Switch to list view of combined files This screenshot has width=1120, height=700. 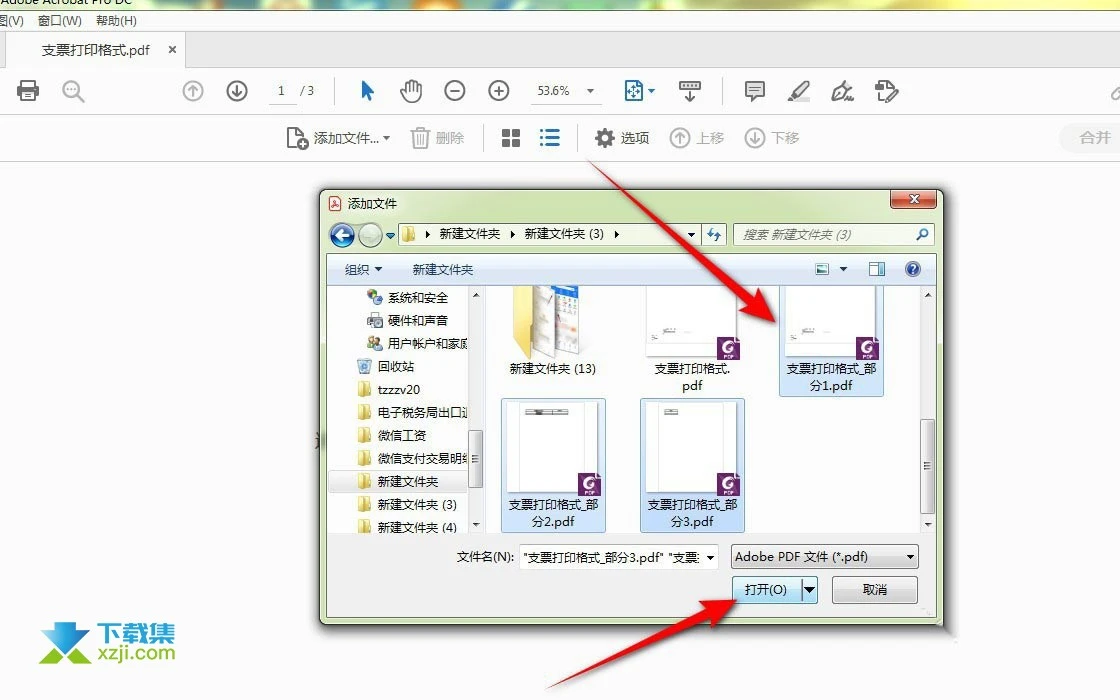(x=549, y=138)
